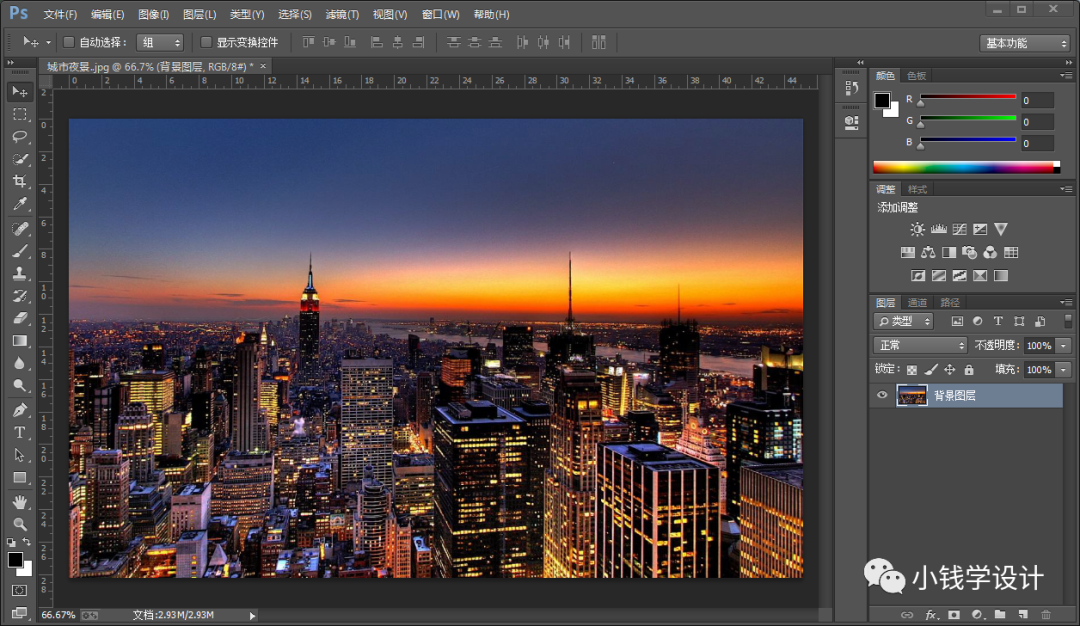Switch to the 色板 tab
The height and width of the screenshot is (626, 1080).
(x=917, y=76)
